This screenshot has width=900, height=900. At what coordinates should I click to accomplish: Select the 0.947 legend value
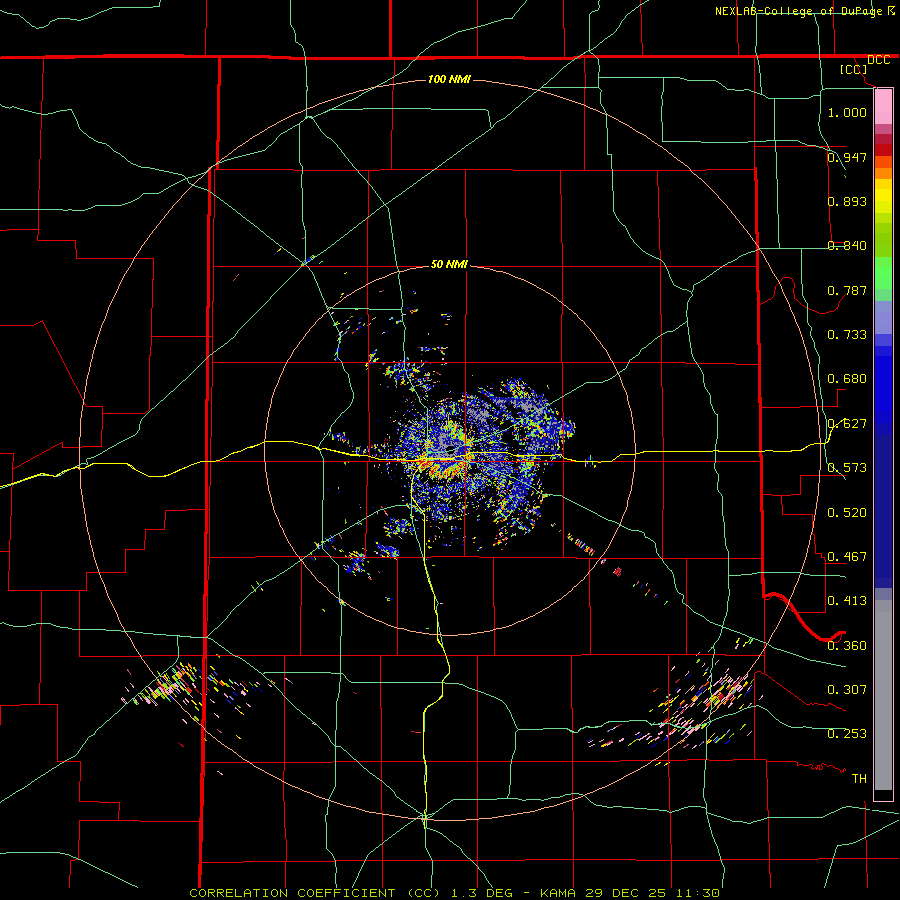click(847, 157)
